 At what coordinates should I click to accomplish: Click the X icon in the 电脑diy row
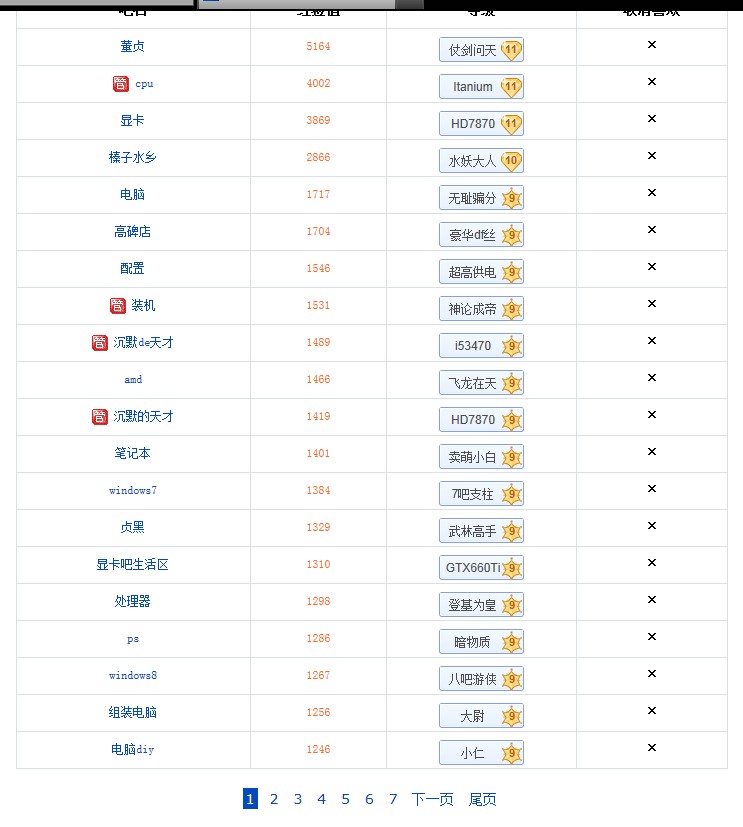652,748
